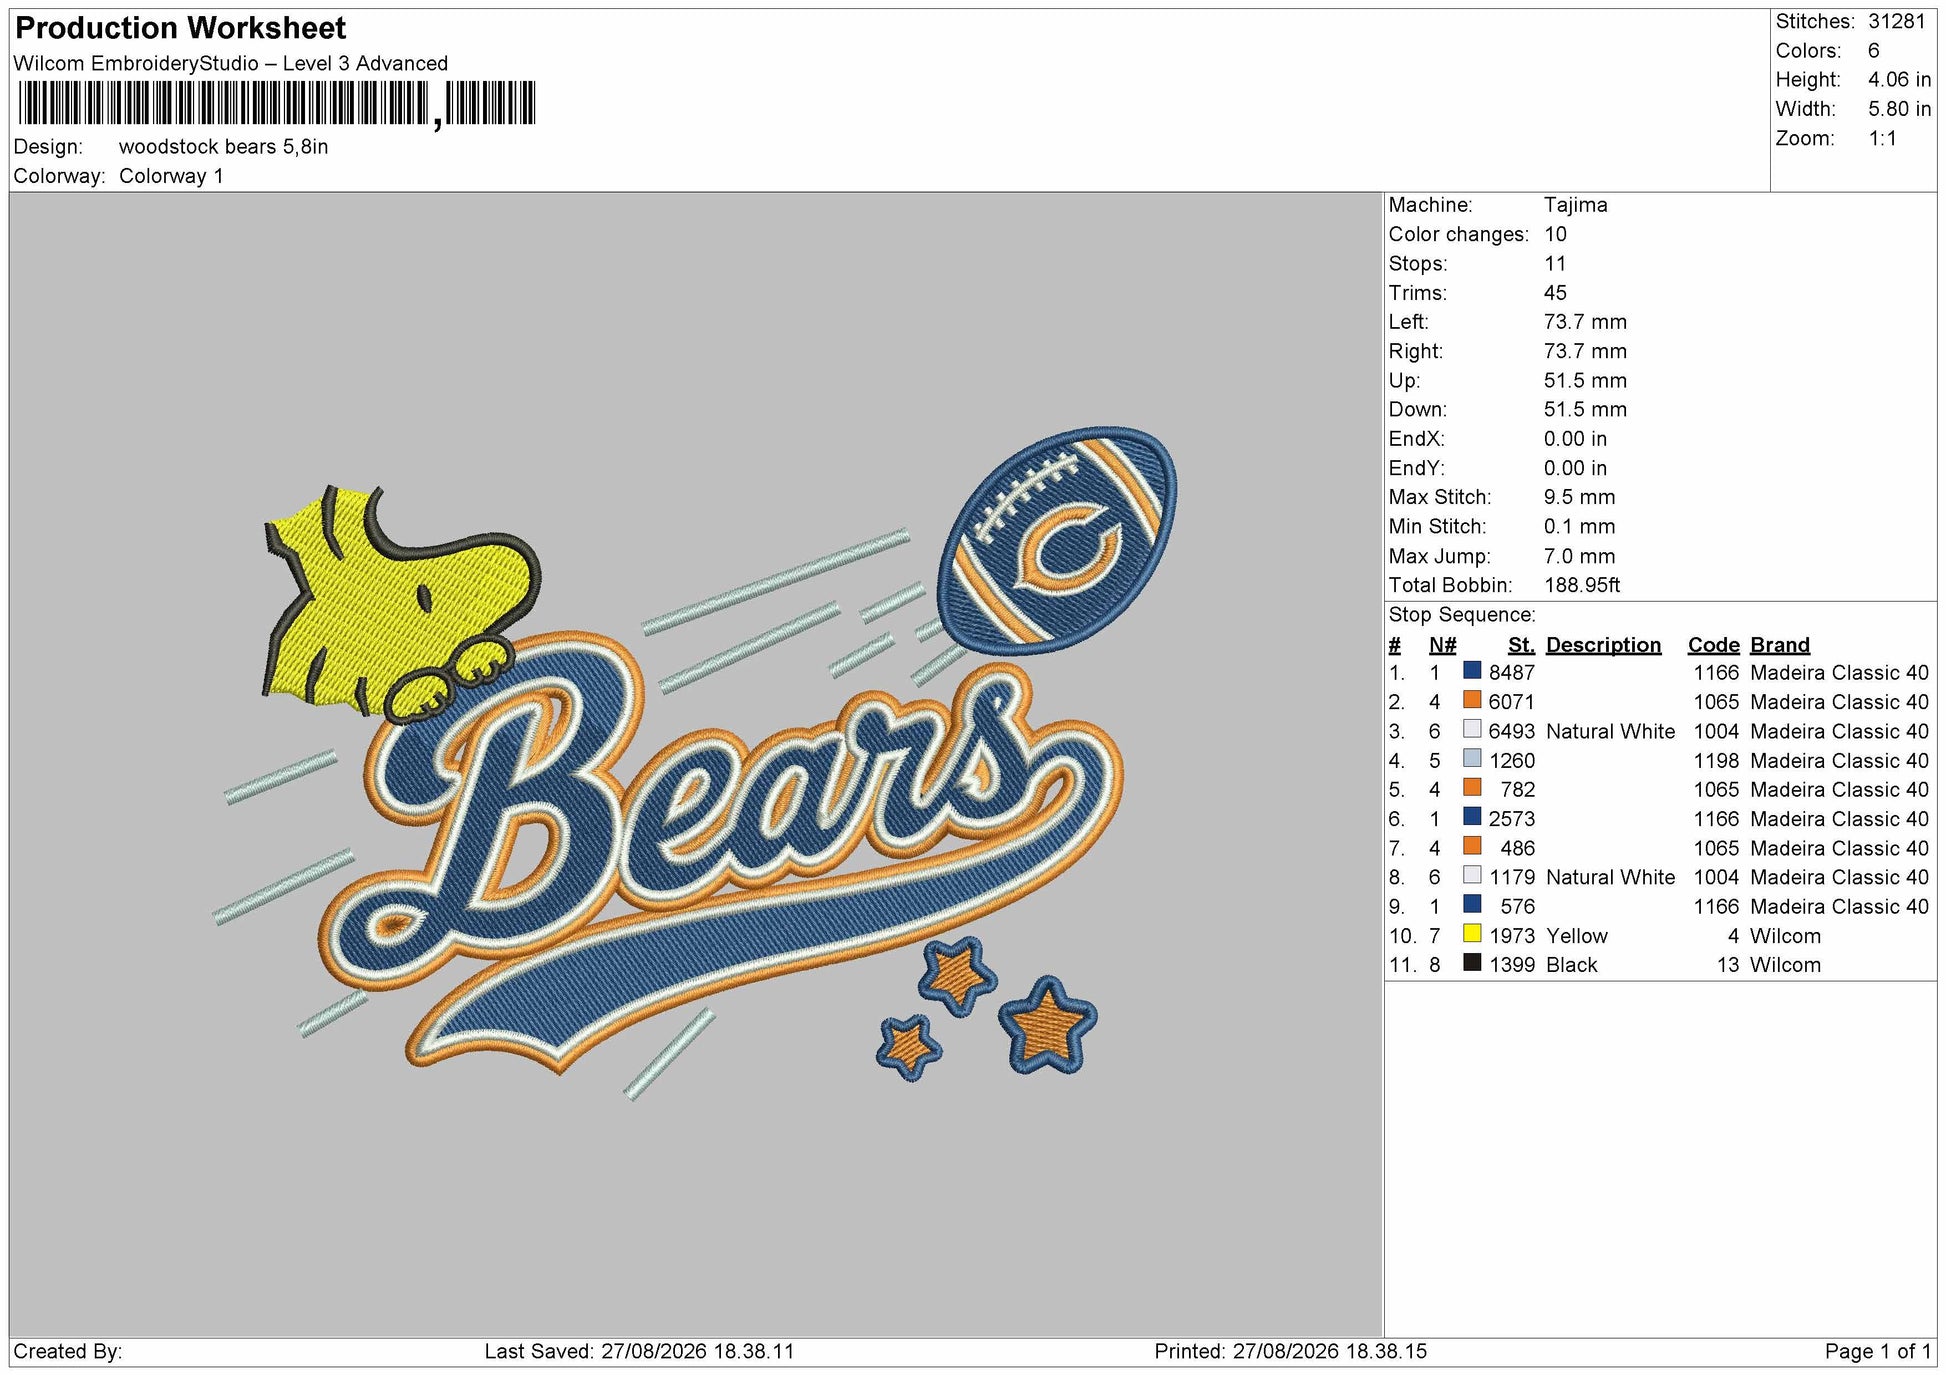1946x1375 pixels.
Task: Click the "Yellow" description in stop 10
Action: click(1577, 936)
